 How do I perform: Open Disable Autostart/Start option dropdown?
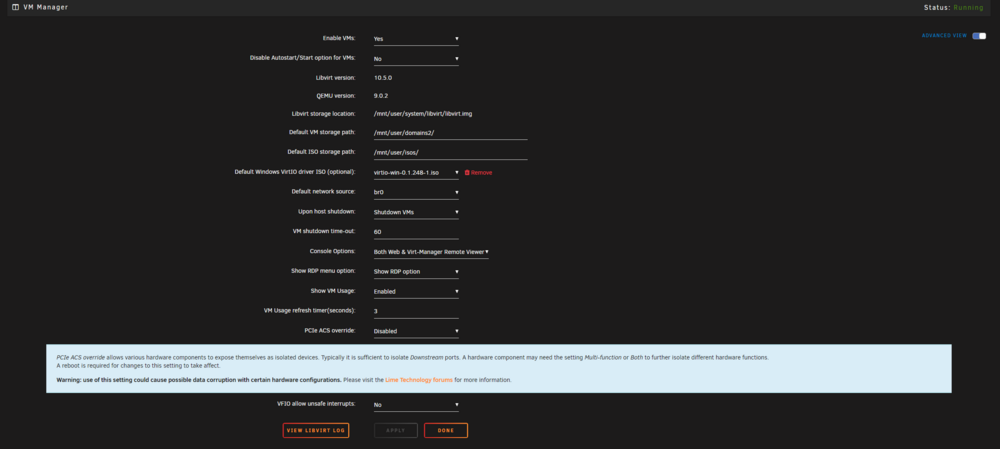pyautogui.click(x=416, y=59)
